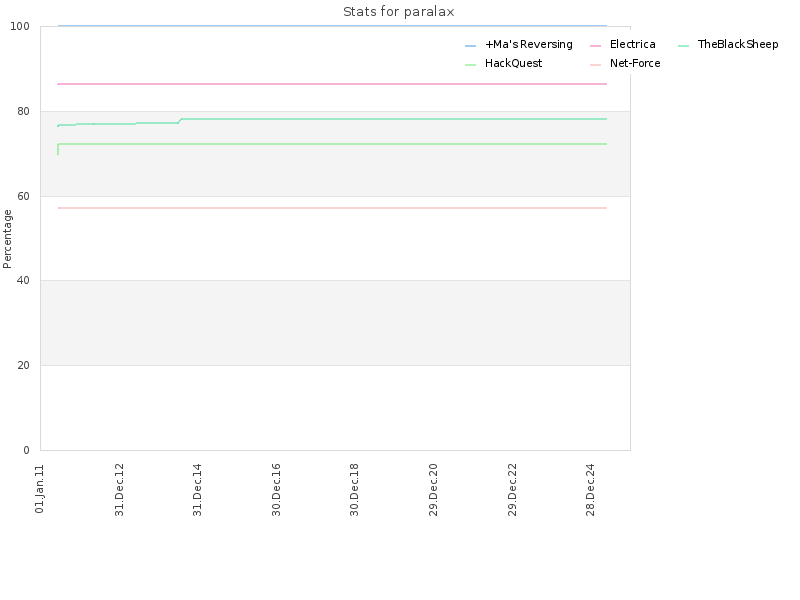Click the pink Electrica line near 86 percent
This screenshot has height=600, width=800.
pos(332,84)
